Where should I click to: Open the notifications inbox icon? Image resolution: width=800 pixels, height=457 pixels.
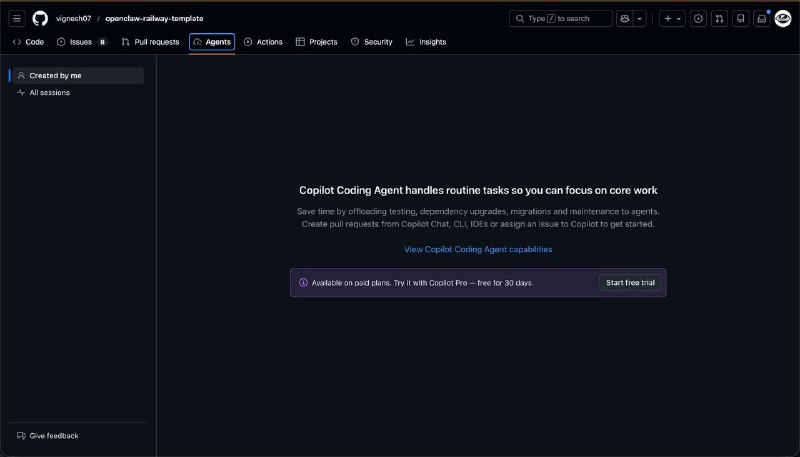[761, 18]
